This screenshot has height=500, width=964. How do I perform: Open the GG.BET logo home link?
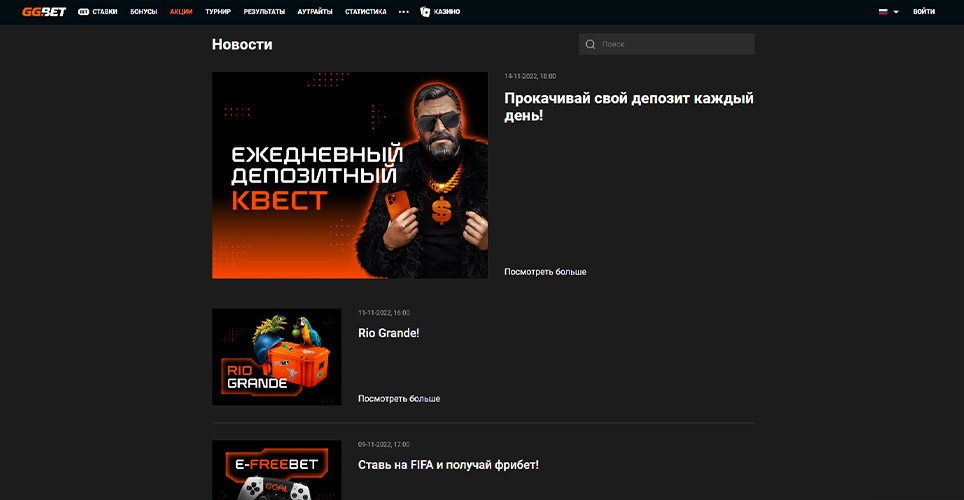(44, 12)
